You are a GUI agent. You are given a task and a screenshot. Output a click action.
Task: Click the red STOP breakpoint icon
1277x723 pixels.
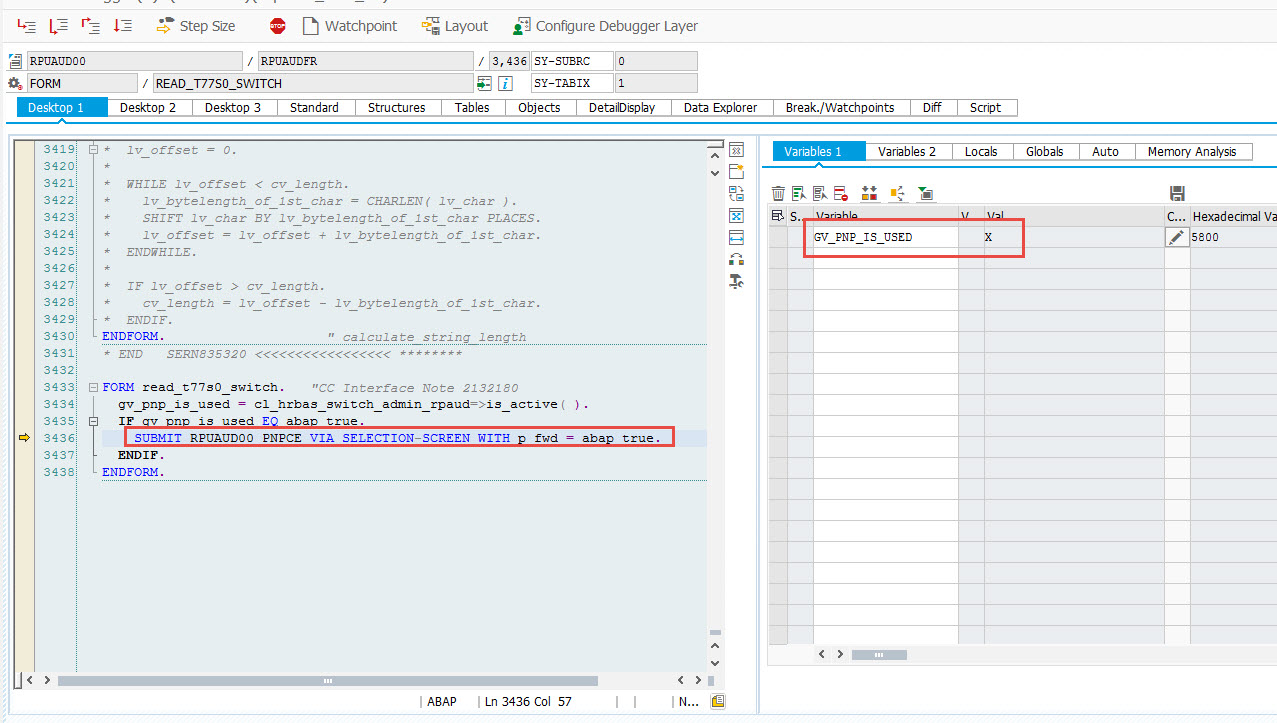pyautogui.click(x=278, y=26)
